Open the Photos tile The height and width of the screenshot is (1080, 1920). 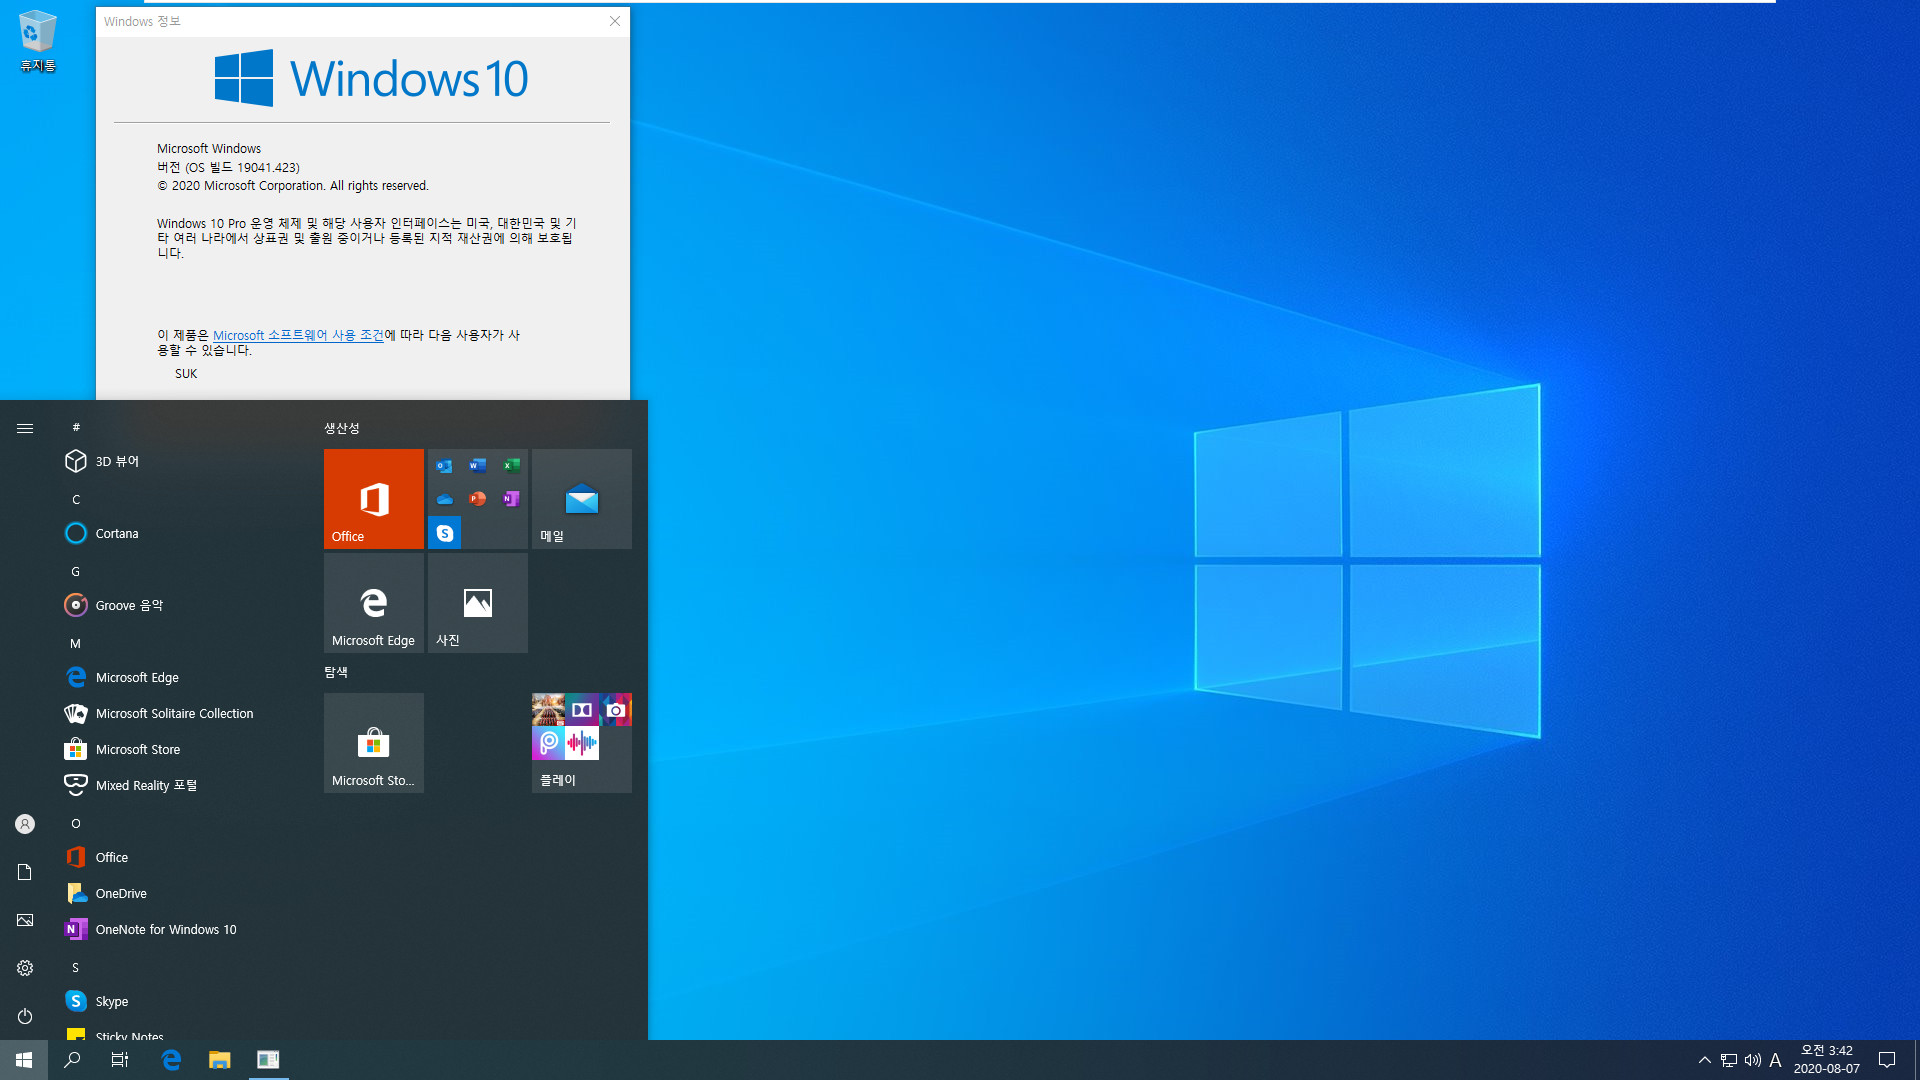point(477,602)
